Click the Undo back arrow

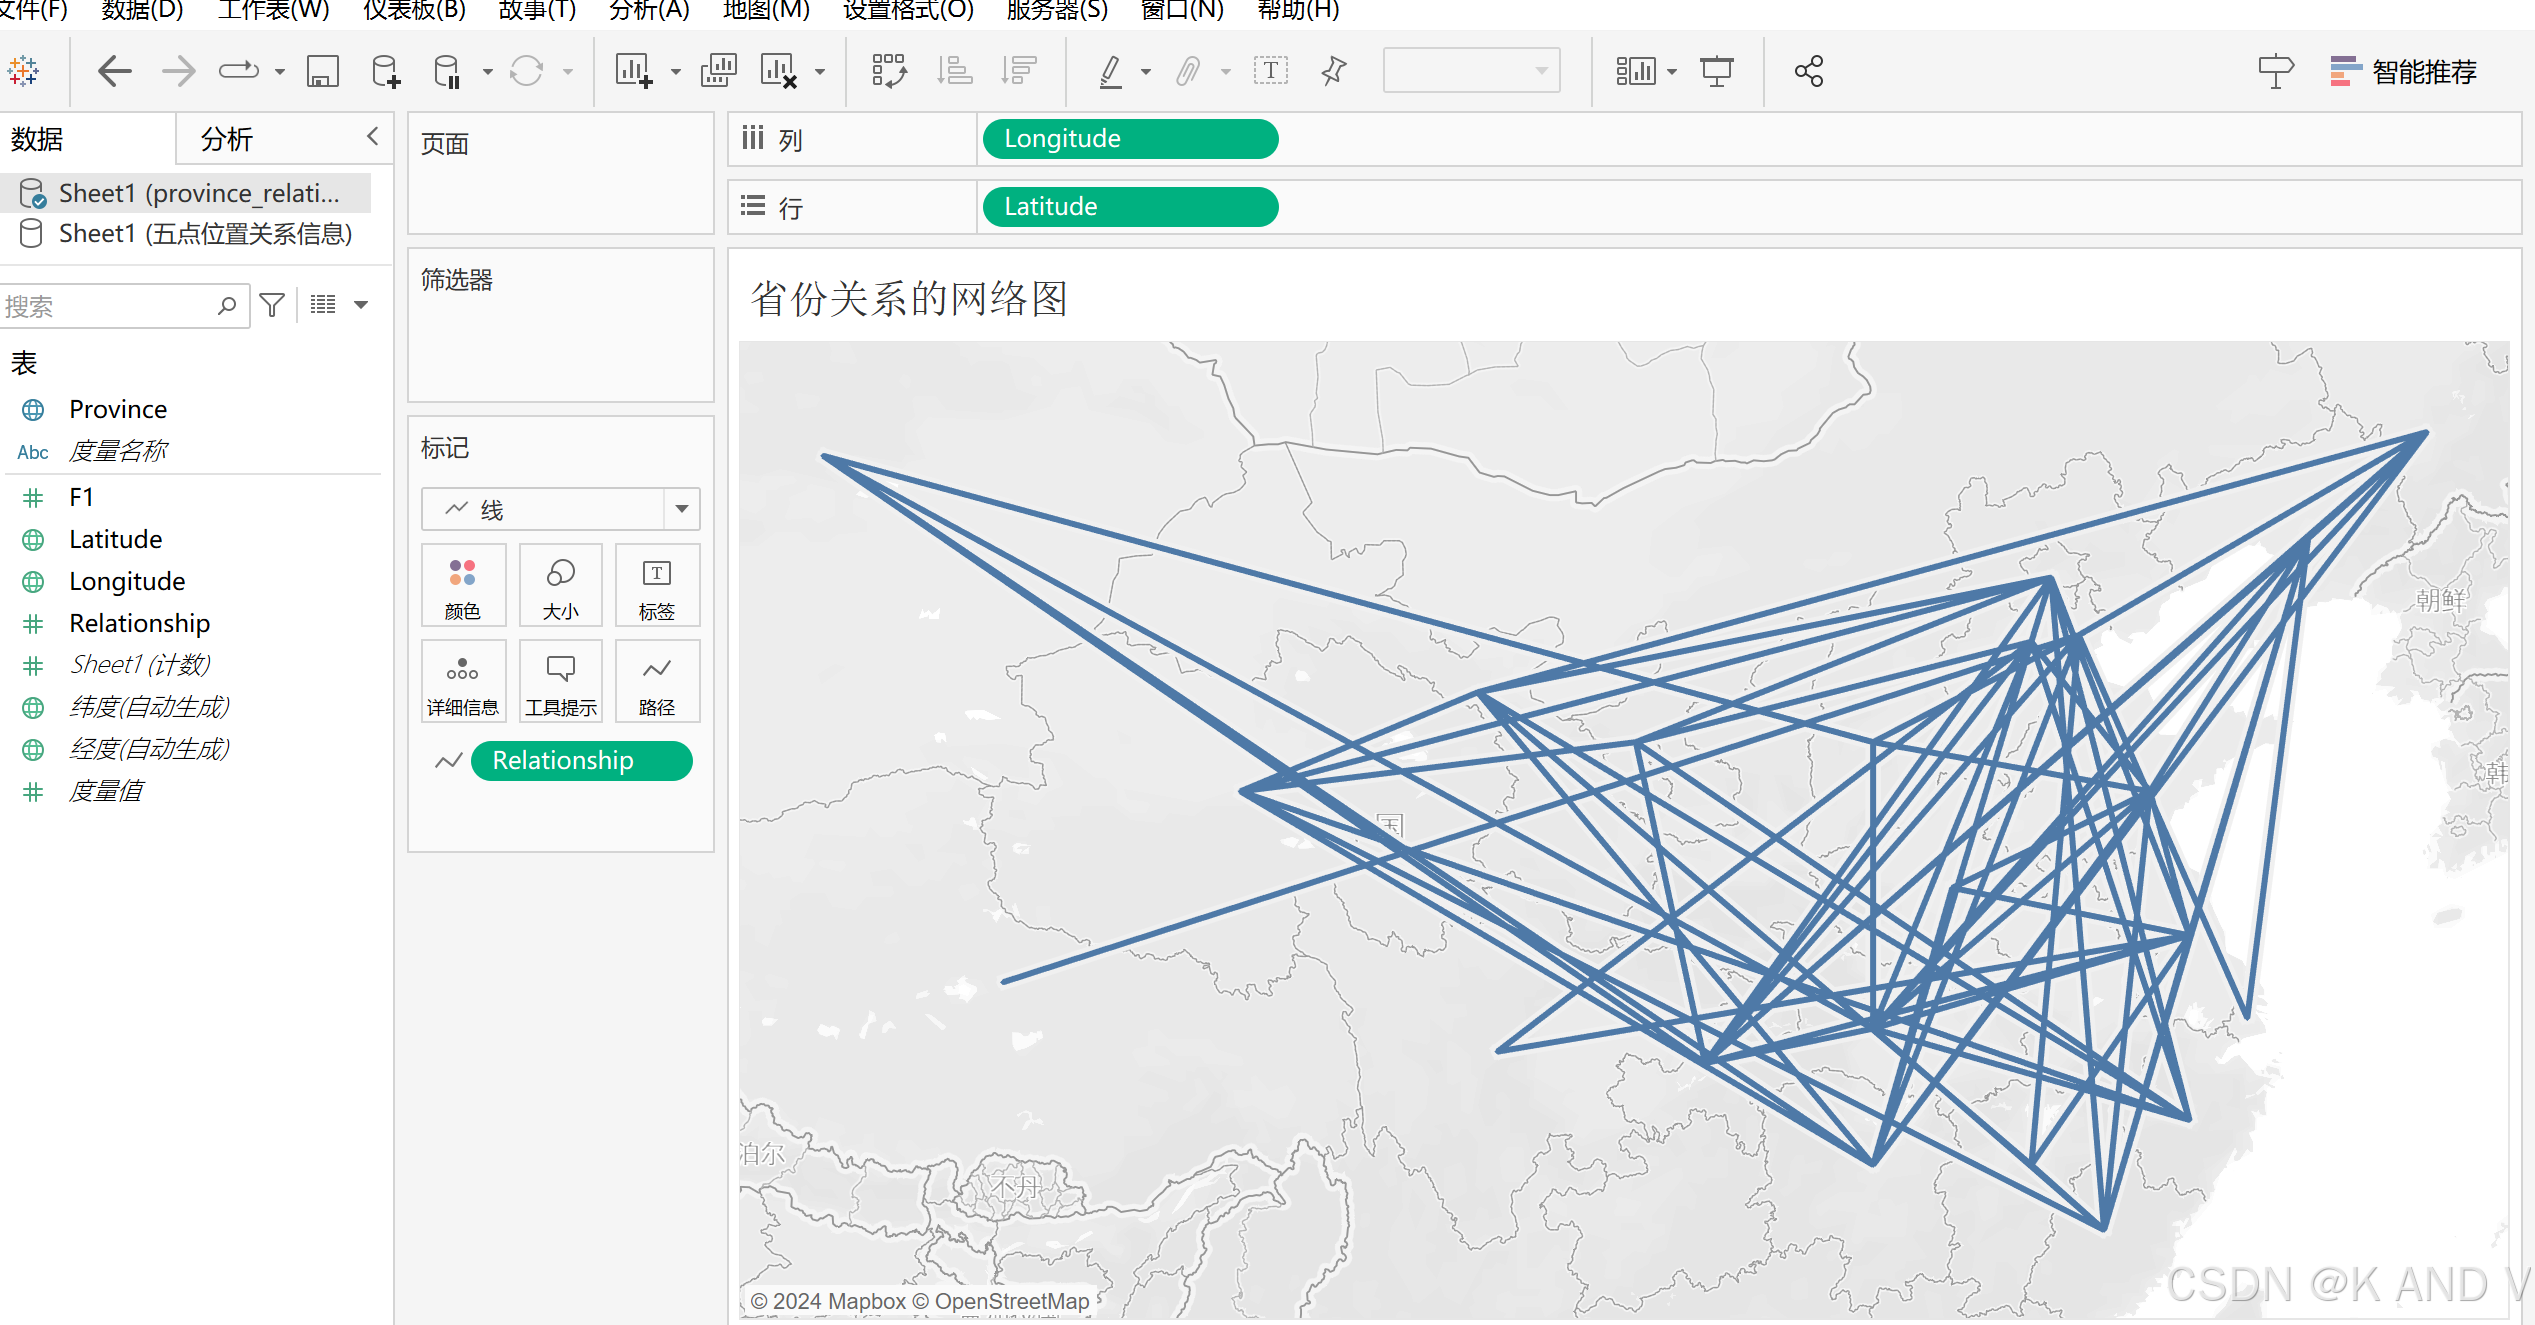[x=115, y=72]
